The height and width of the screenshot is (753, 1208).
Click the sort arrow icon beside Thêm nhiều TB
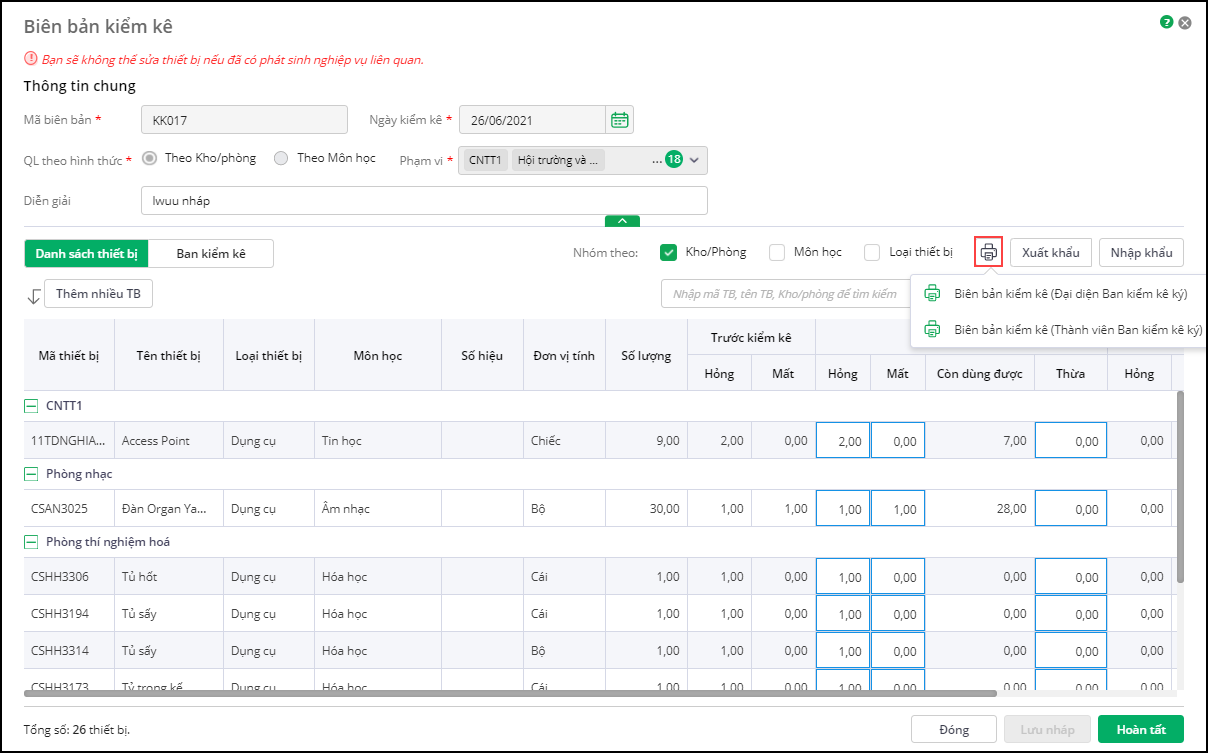[x=34, y=295]
